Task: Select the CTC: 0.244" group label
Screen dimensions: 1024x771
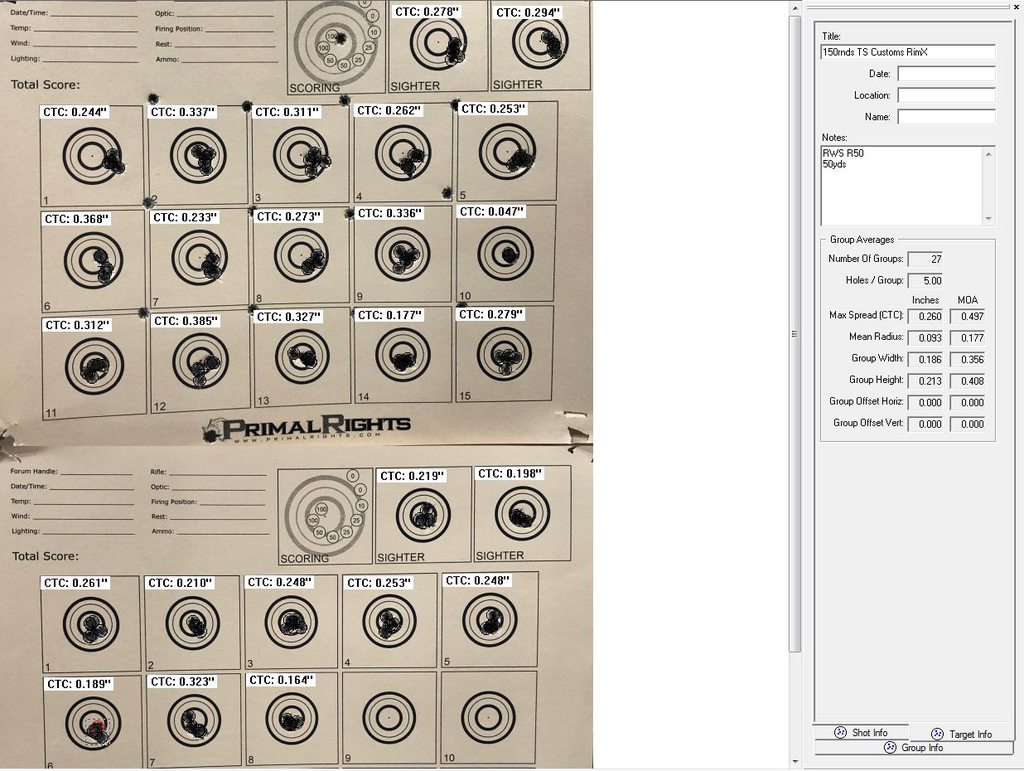Action: [x=74, y=112]
